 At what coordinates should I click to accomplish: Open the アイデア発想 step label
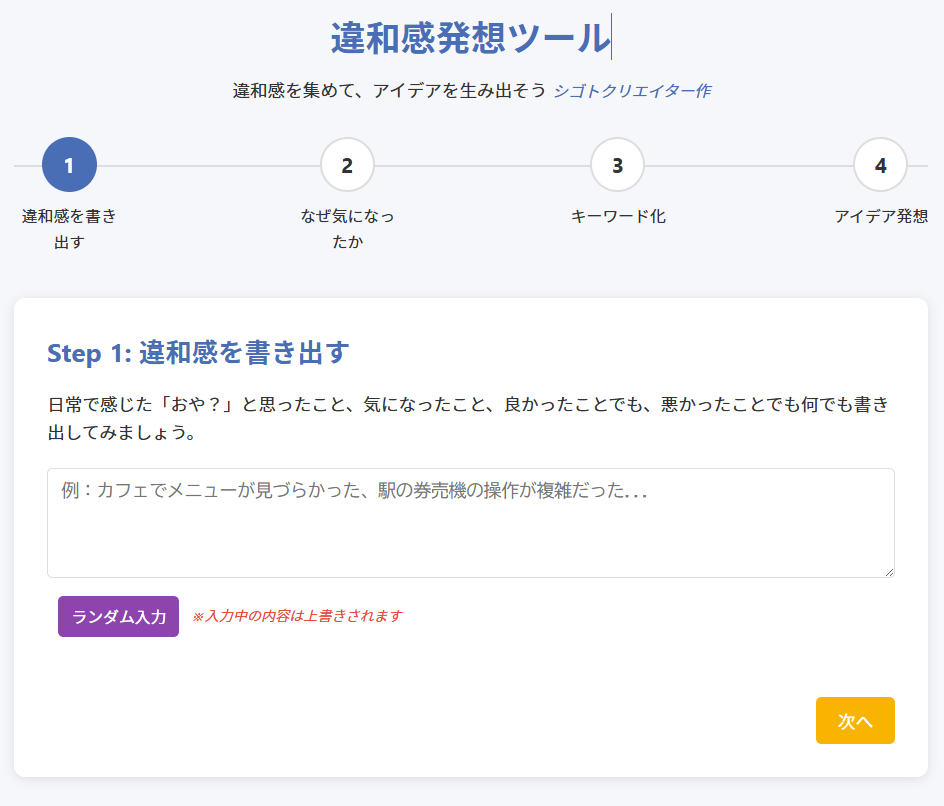tap(880, 216)
